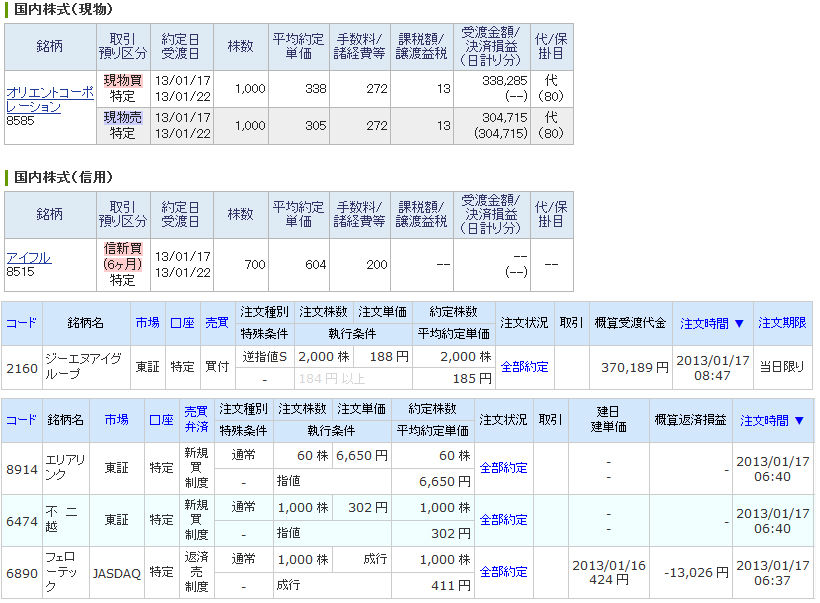Sort by 売買 in the first order table
The width and height of the screenshot is (820, 603).
click(217, 323)
